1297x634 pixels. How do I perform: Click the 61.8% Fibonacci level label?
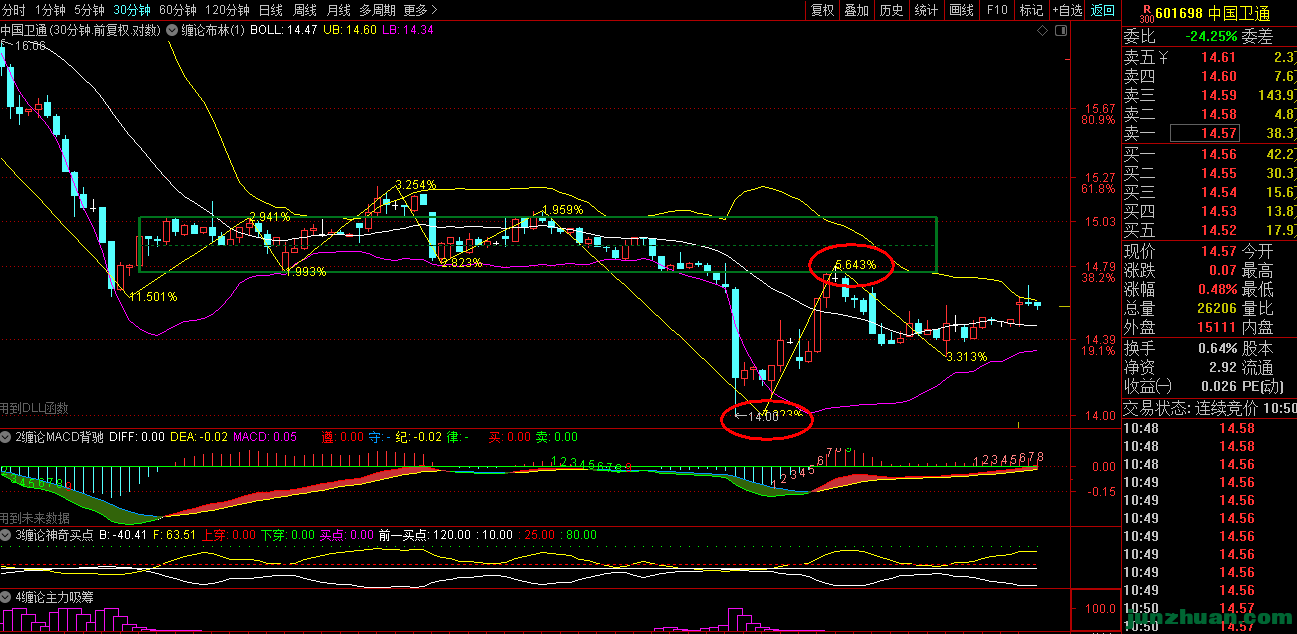(1098, 189)
